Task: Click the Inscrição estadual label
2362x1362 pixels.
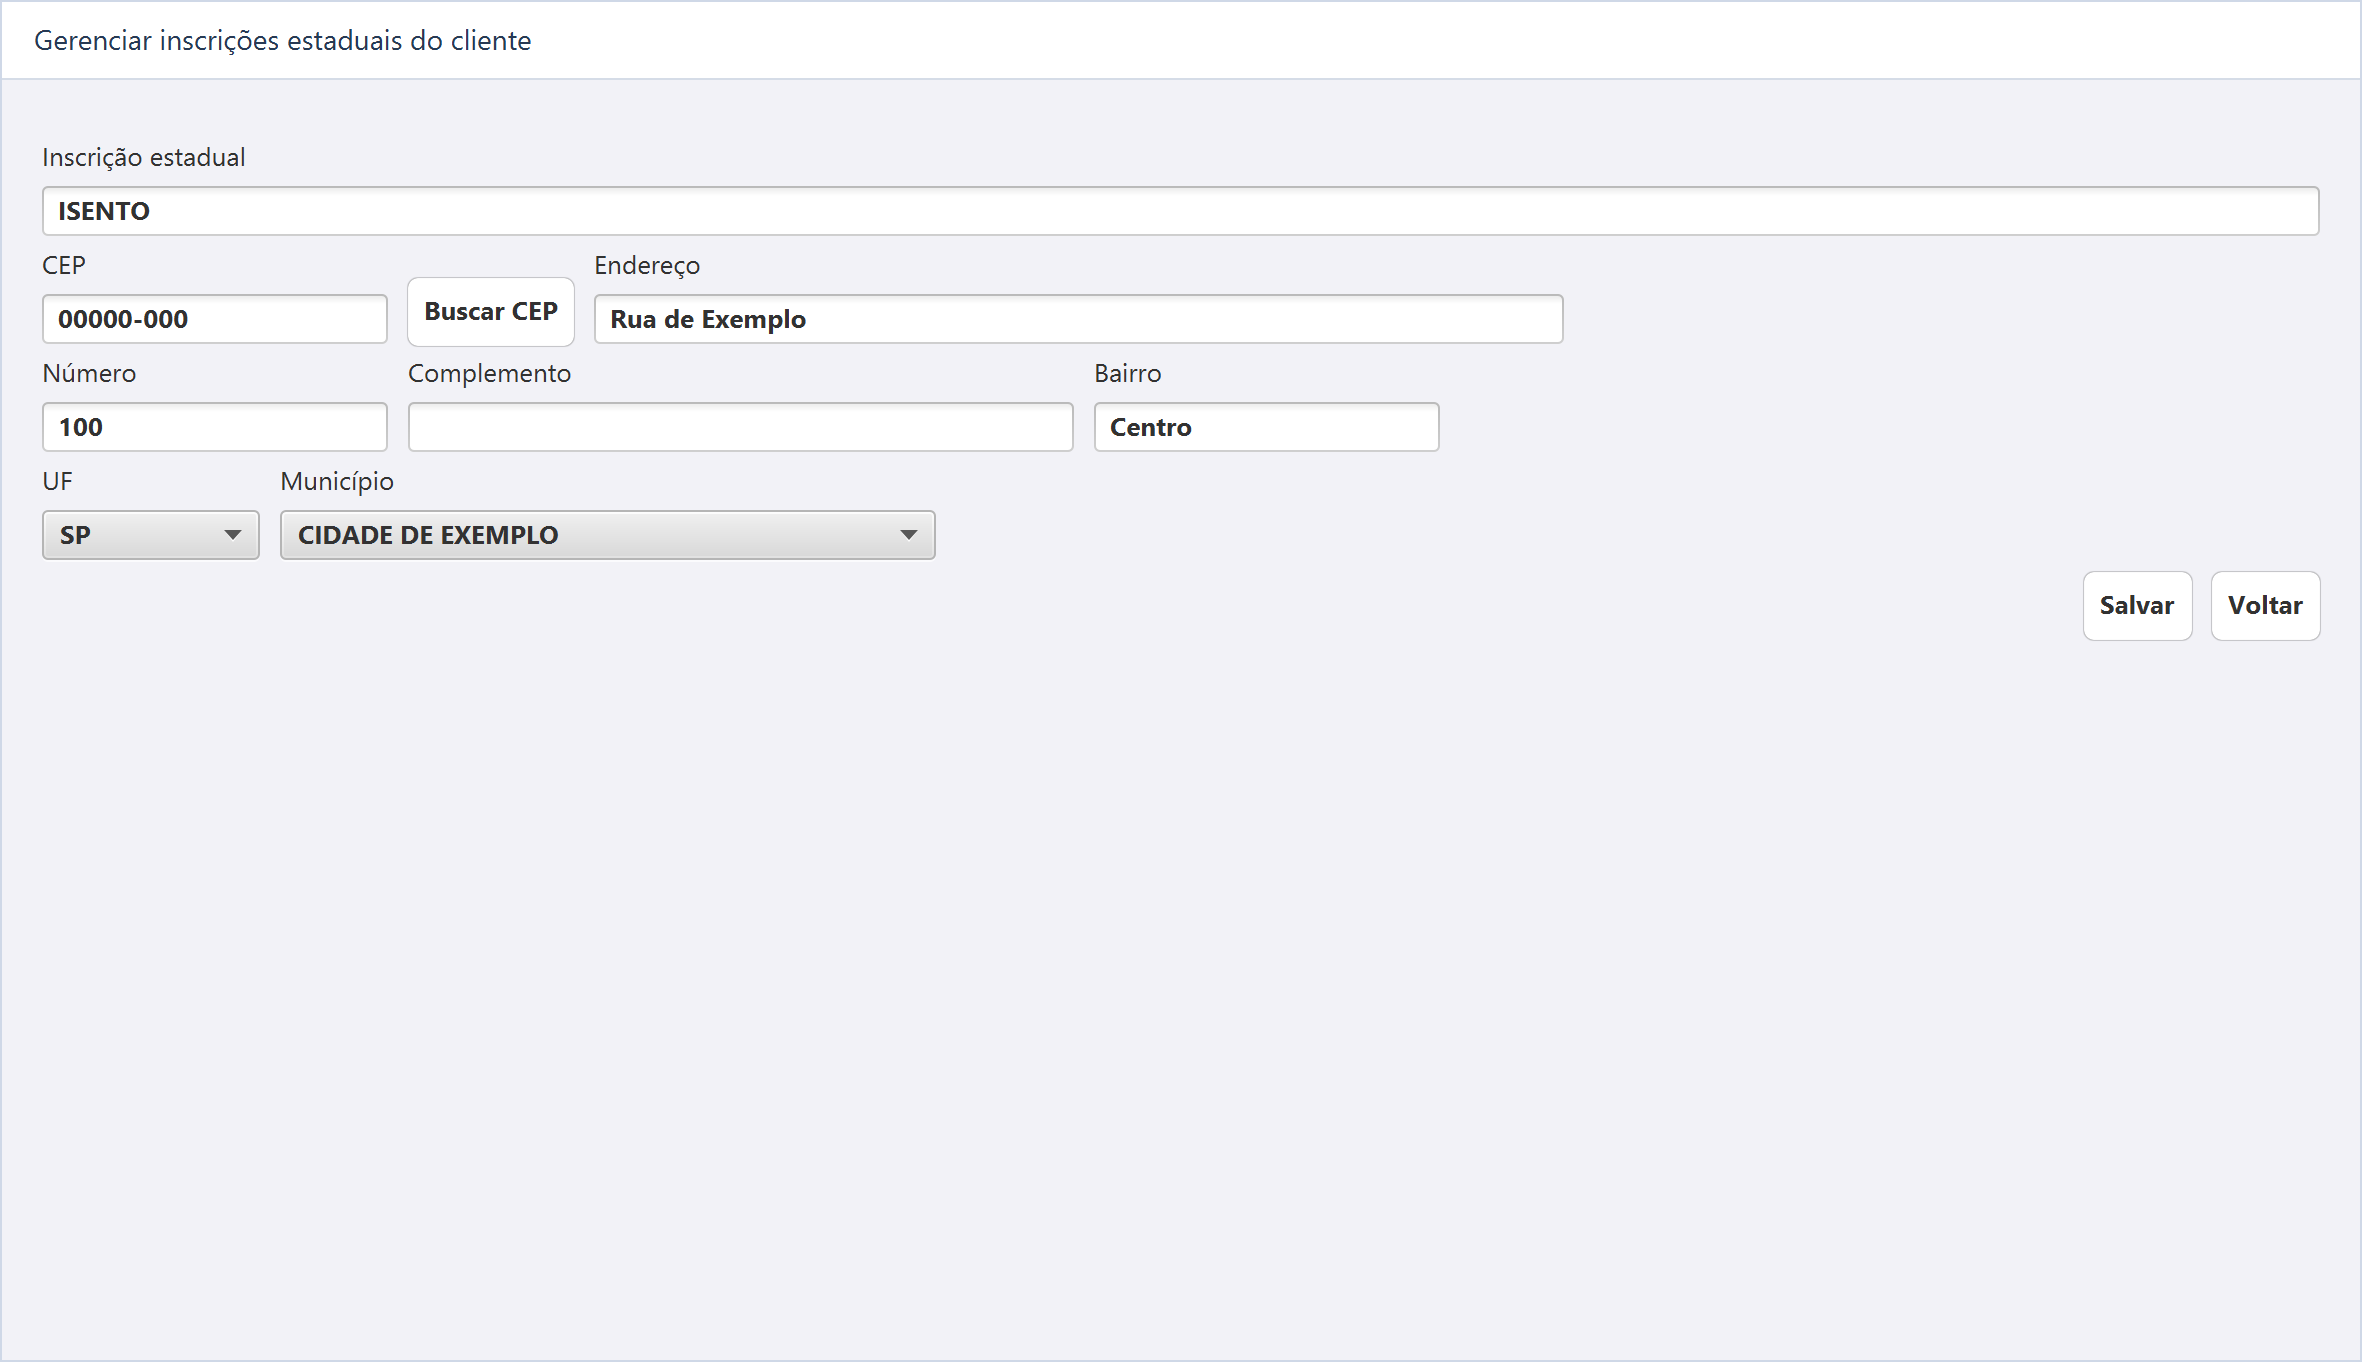Action: tap(144, 158)
